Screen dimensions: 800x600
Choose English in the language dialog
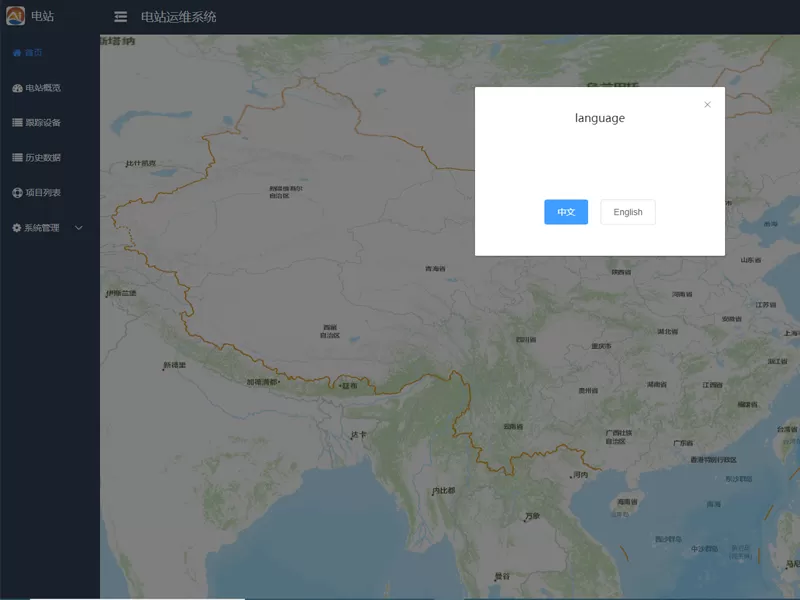point(628,212)
